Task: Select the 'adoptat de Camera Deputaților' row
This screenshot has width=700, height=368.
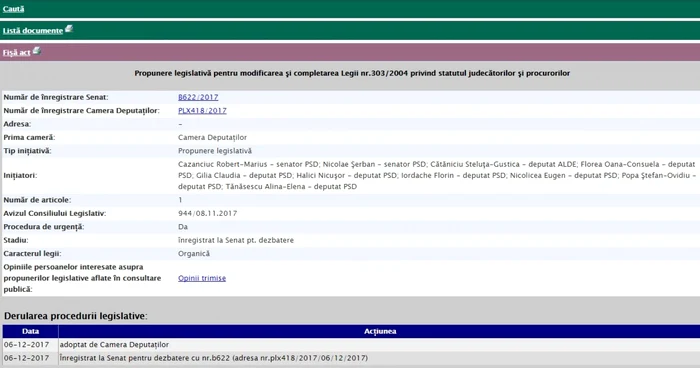Action: [351, 345]
